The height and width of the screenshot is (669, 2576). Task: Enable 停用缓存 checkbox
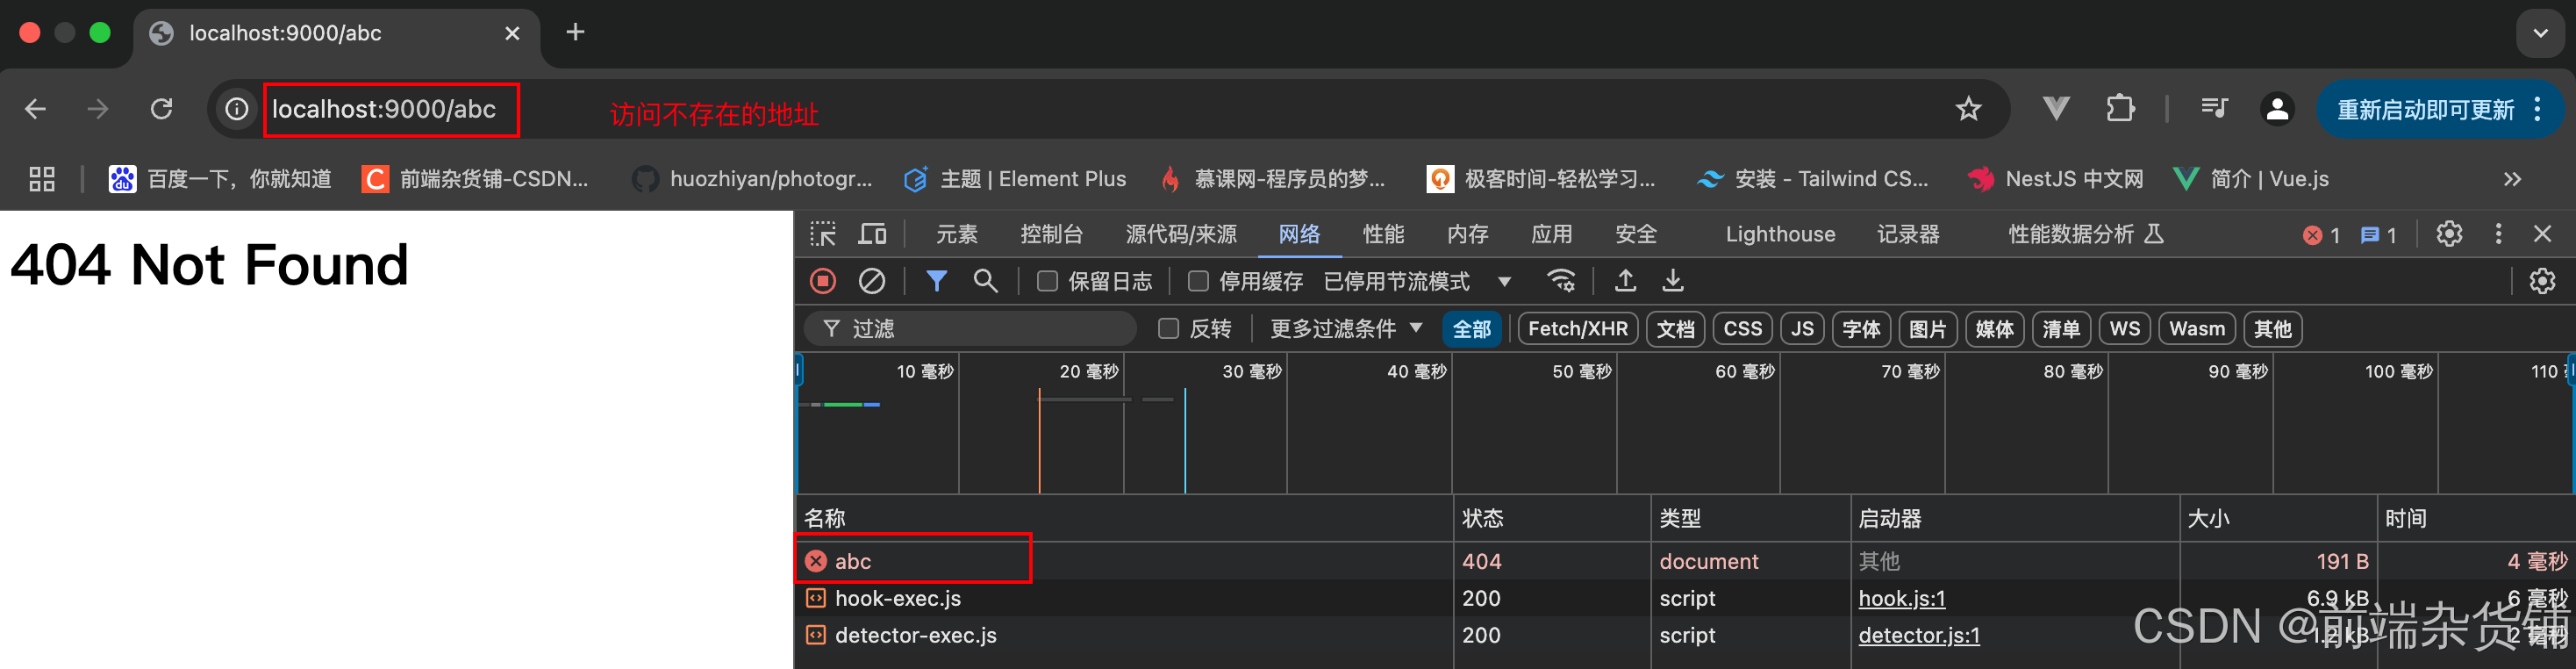[x=1198, y=281]
